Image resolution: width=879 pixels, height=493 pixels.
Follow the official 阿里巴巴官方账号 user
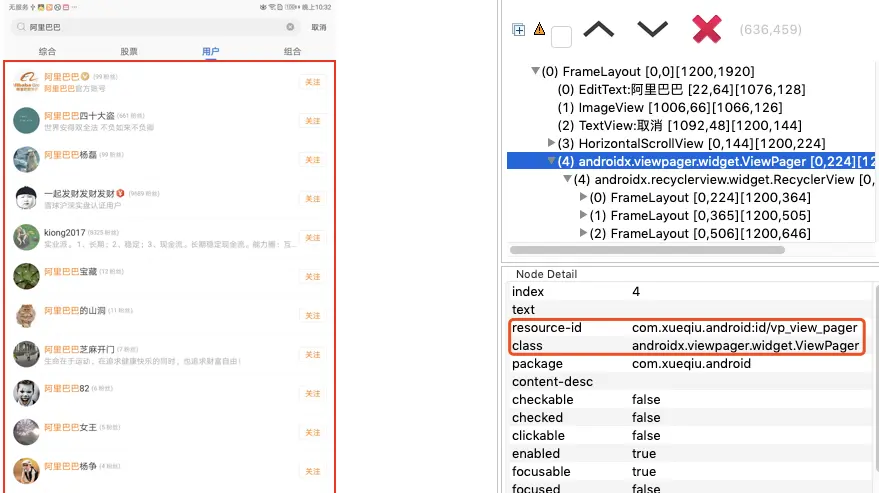313,82
